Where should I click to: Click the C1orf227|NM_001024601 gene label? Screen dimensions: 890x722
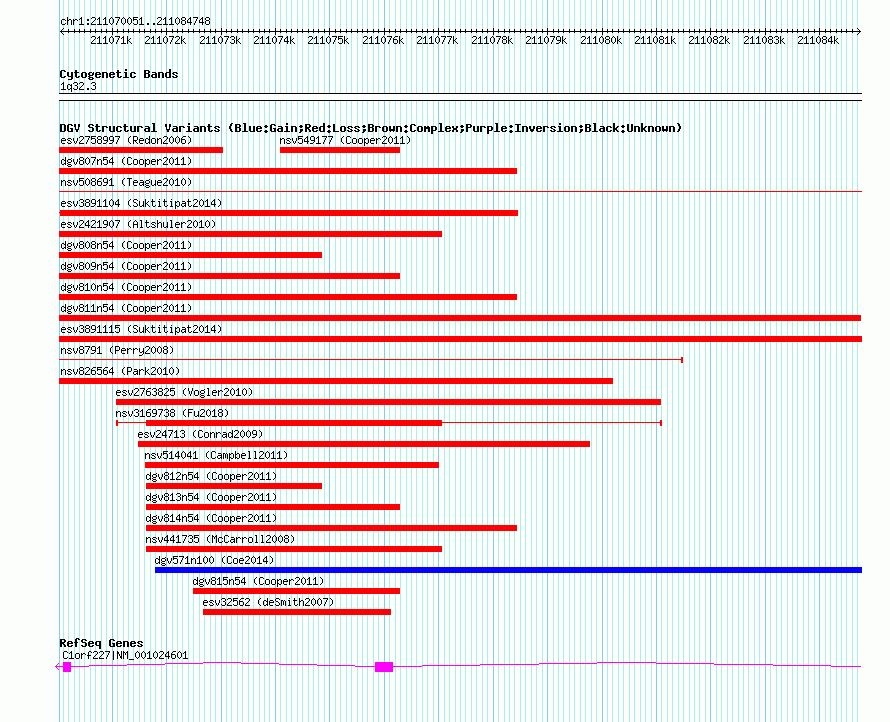coord(125,655)
